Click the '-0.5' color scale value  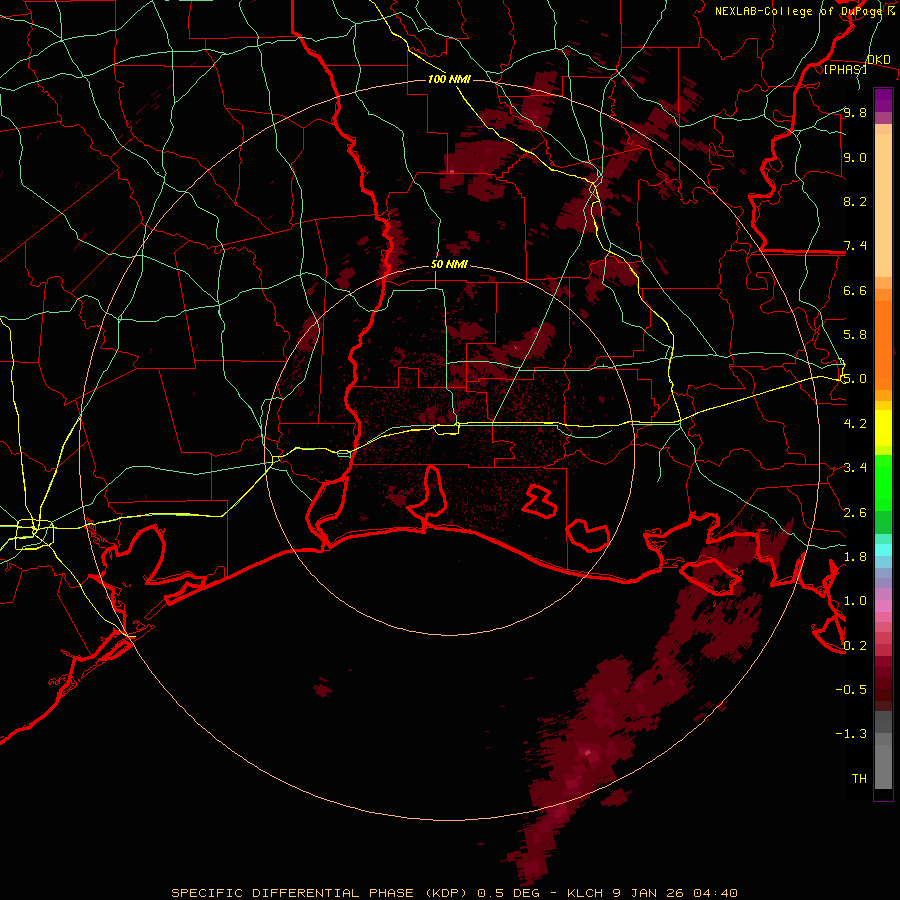coord(851,690)
